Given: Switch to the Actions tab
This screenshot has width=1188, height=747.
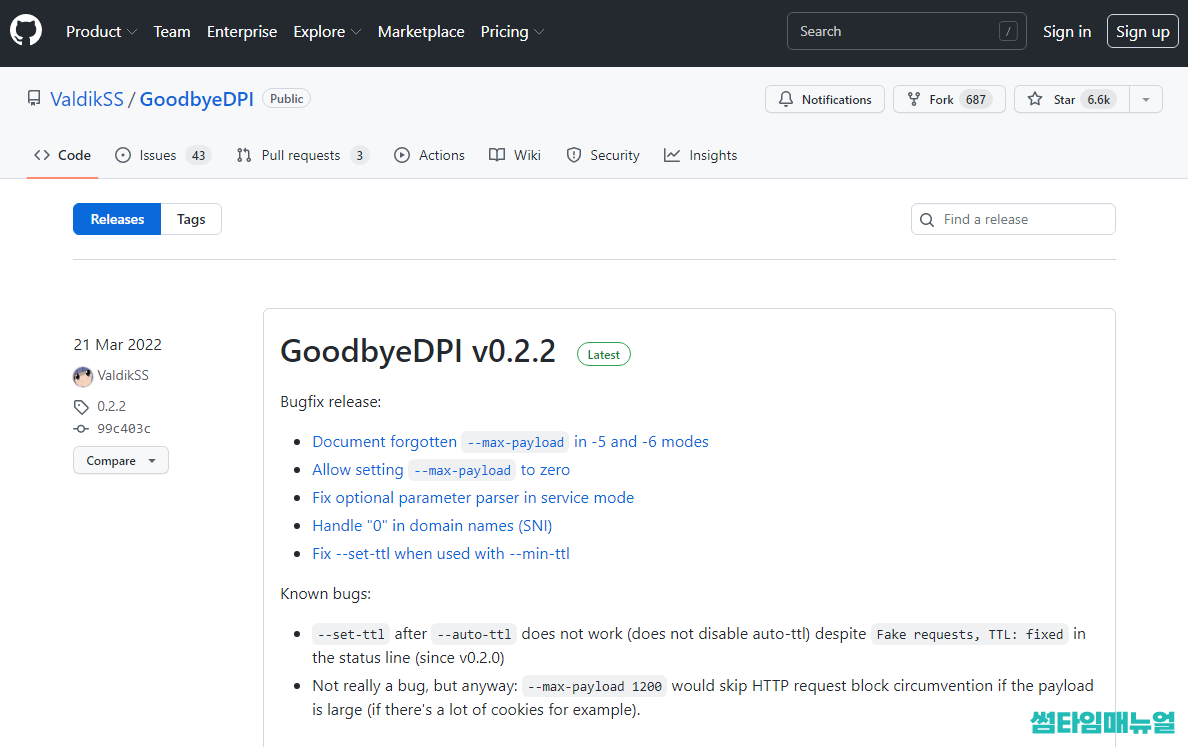Looking at the screenshot, I should tap(429, 155).
